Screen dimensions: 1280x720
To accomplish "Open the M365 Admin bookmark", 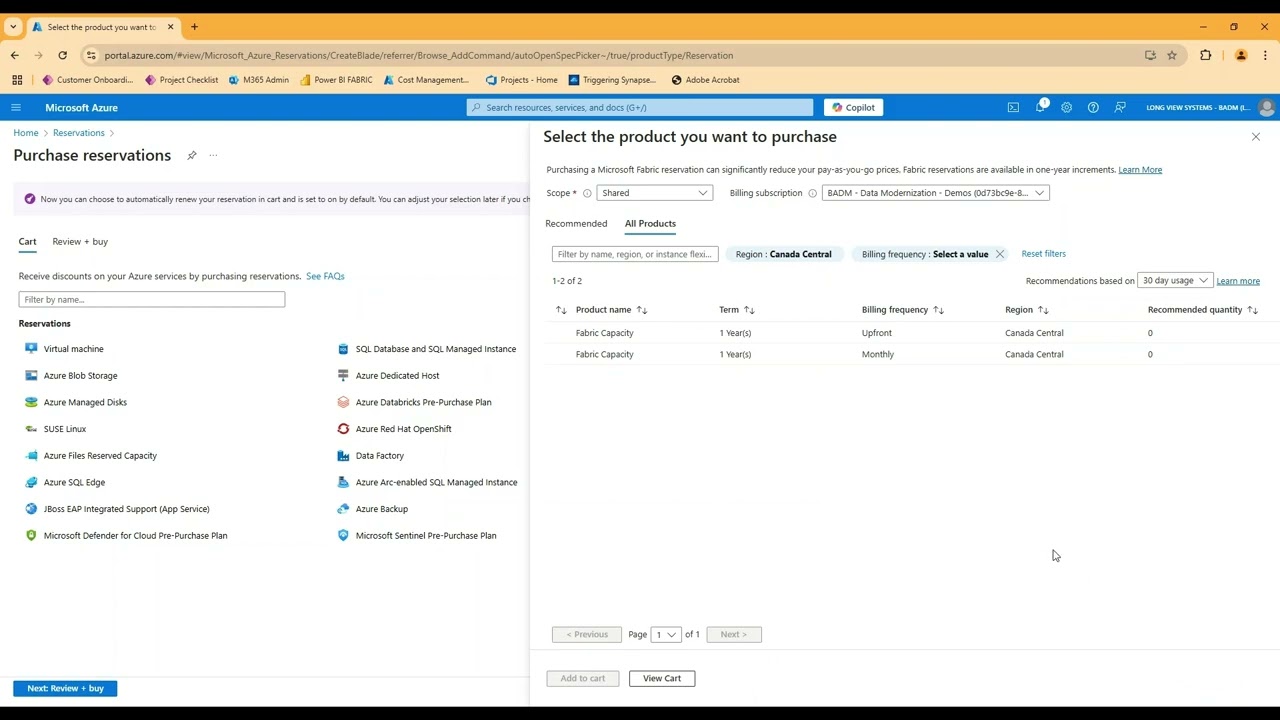I will (258, 80).
